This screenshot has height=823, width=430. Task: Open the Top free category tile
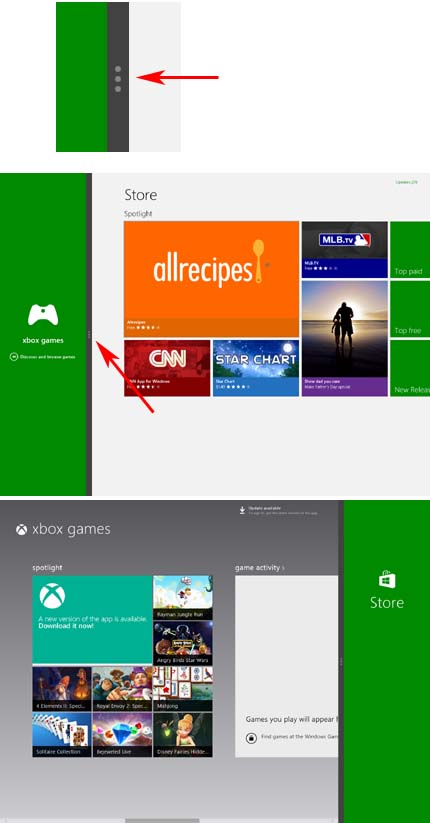pyautogui.click(x=410, y=309)
